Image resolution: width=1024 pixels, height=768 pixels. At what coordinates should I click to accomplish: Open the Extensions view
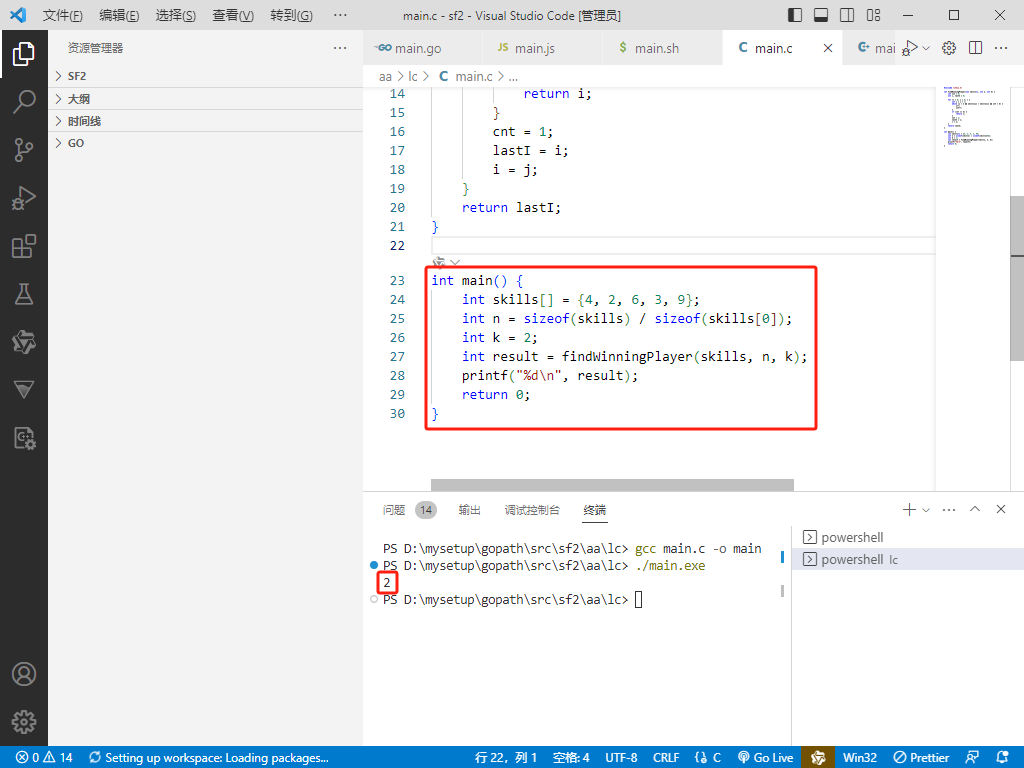point(24,246)
